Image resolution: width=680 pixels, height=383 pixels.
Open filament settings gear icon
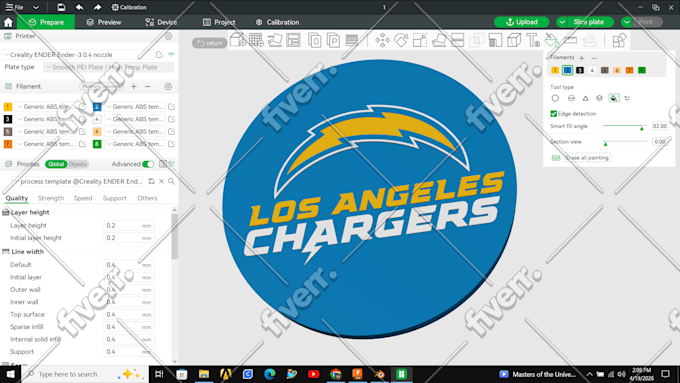[168, 87]
